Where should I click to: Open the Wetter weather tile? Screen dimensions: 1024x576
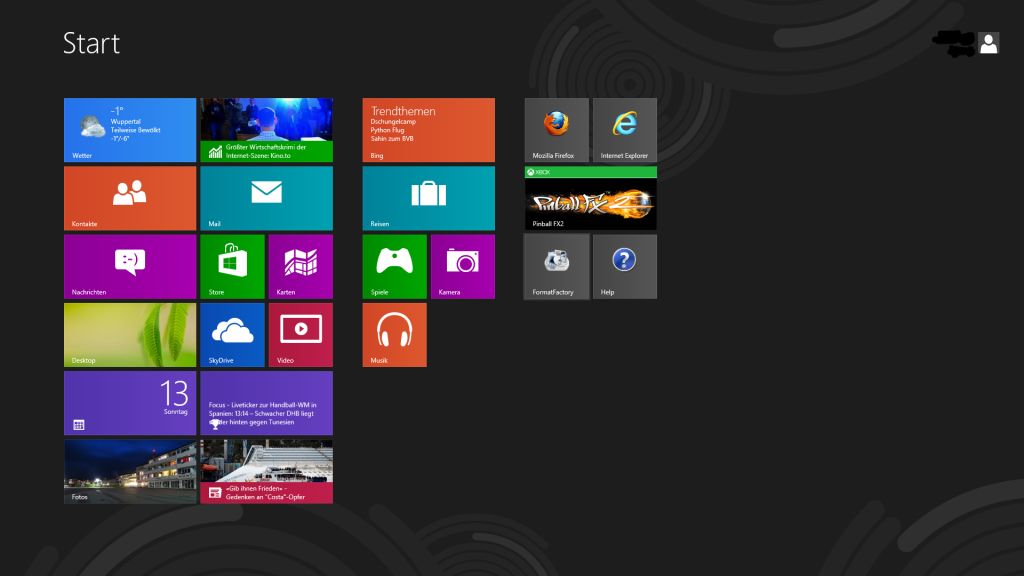tap(130, 130)
